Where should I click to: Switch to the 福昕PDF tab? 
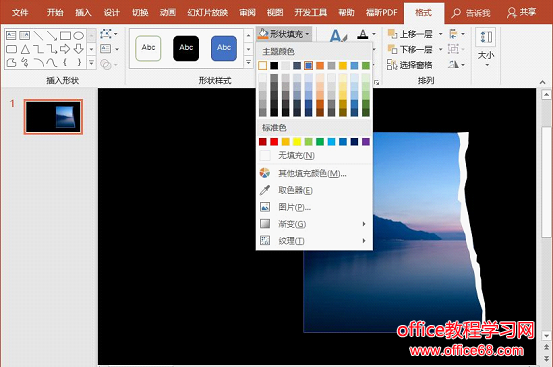tap(382, 13)
